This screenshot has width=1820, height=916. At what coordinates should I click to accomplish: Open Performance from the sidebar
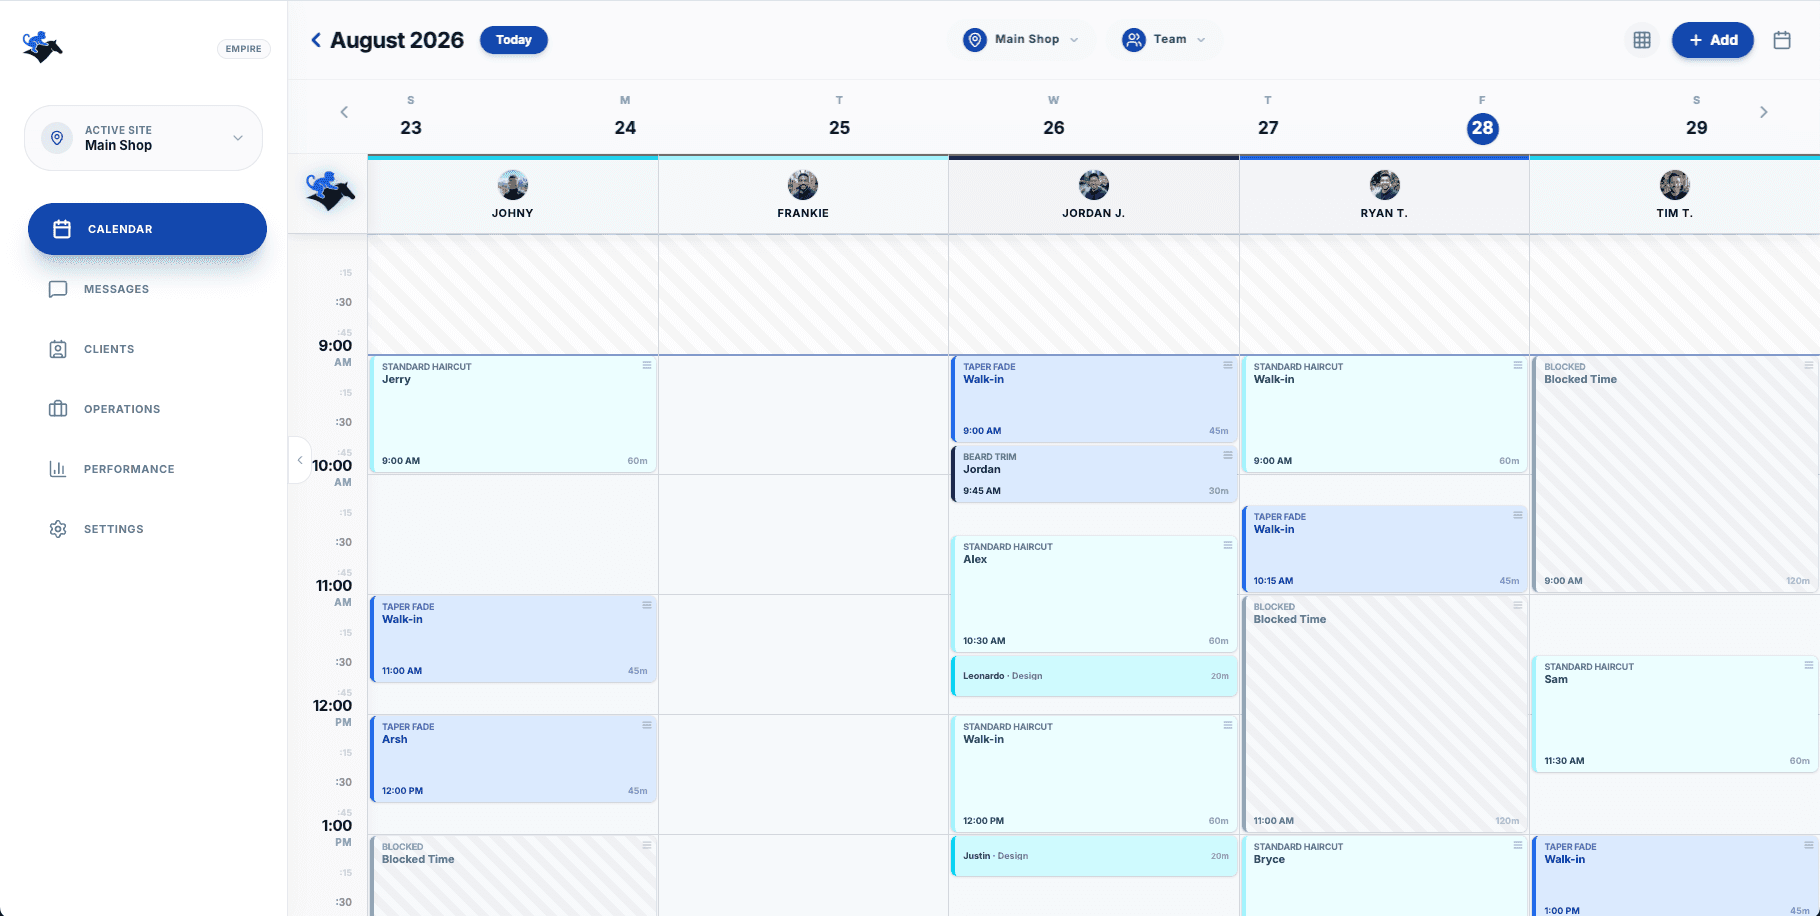(x=147, y=469)
